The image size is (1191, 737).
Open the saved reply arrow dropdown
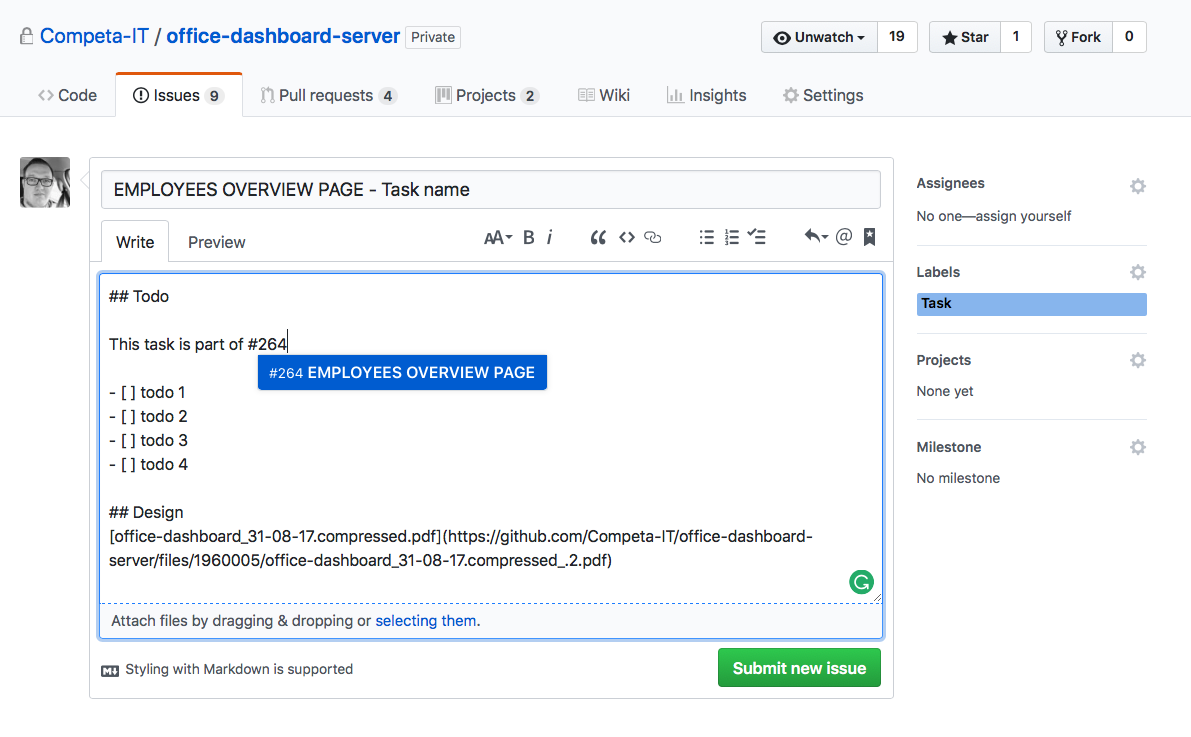tap(816, 236)
